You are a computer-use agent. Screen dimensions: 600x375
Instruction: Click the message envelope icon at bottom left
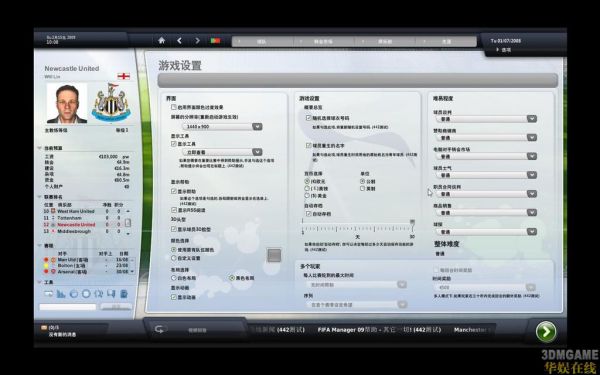(44, 328)
